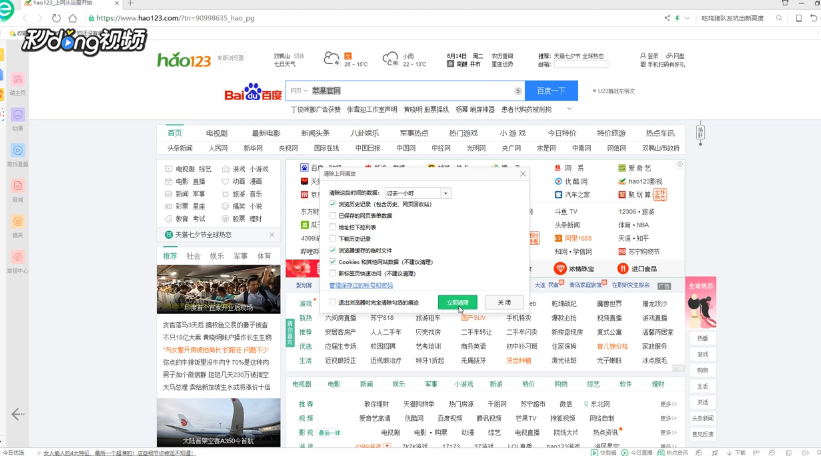The height and width of the screenshot is (456, 821).
Task: Click the green 立即清理 button
Action: point(457,303)
